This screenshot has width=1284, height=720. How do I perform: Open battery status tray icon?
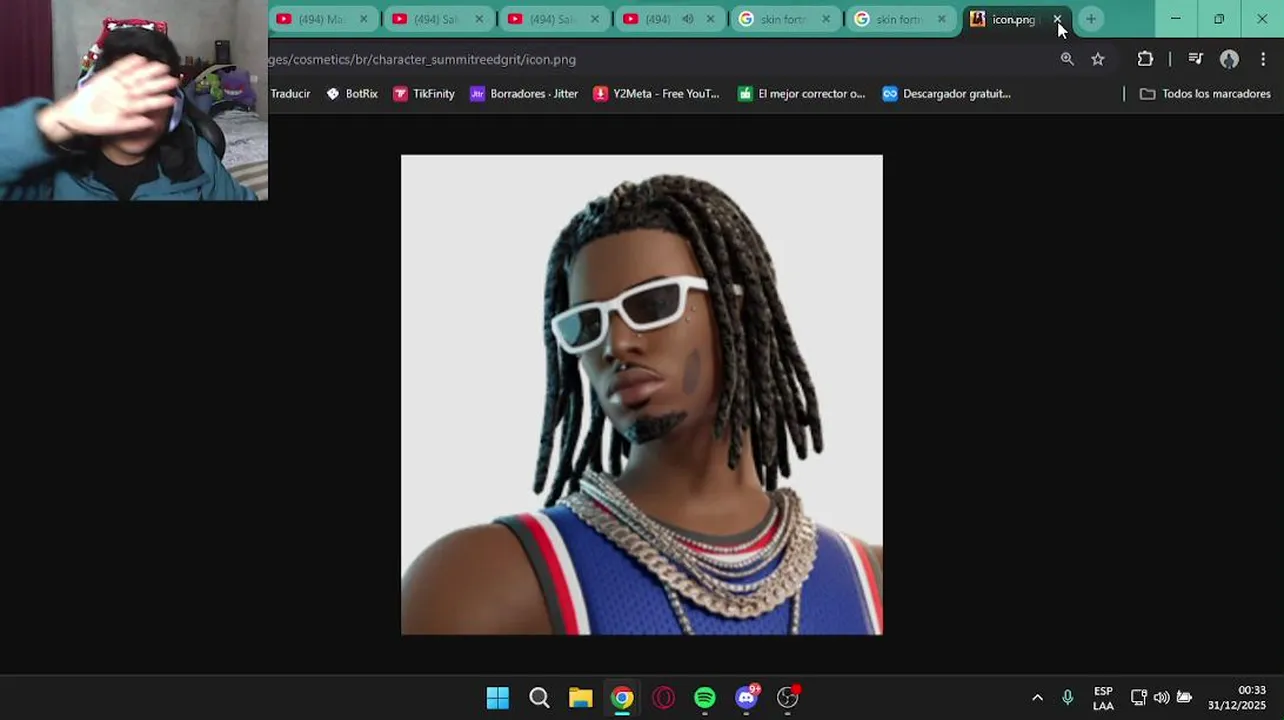(x=1184, y=698)
